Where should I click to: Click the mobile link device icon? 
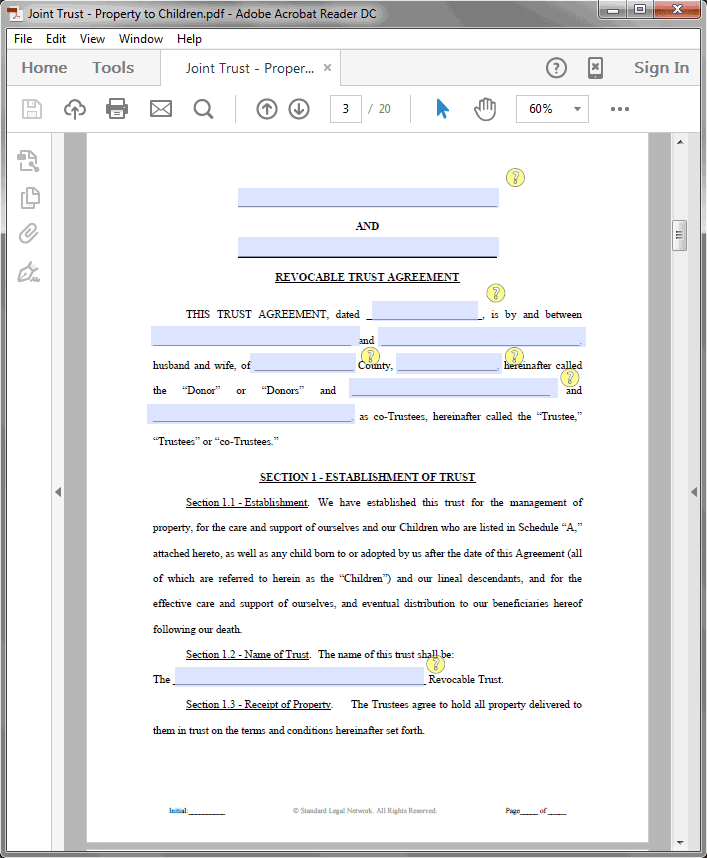click(595, 68)
